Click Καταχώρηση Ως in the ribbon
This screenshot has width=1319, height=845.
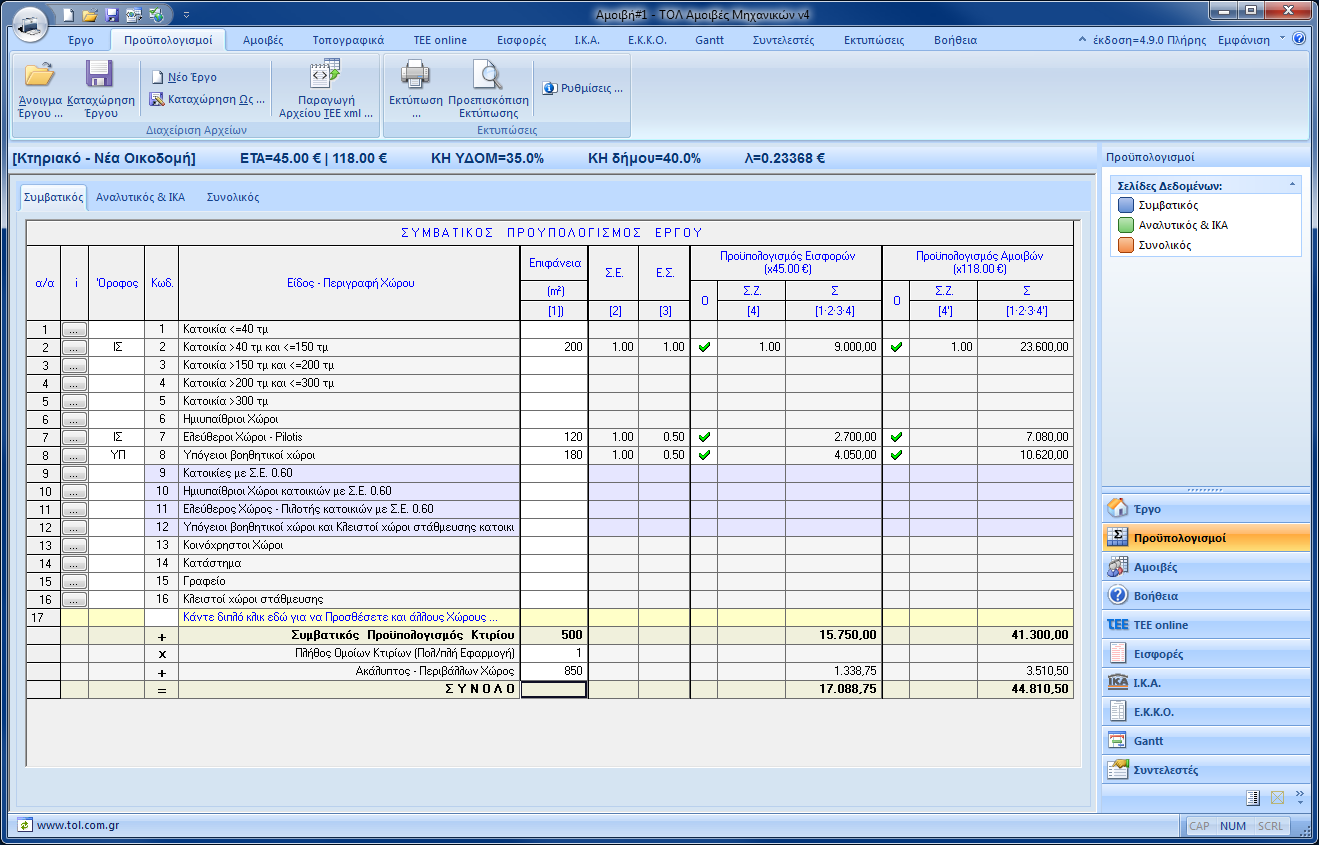(x=208, y=99)
